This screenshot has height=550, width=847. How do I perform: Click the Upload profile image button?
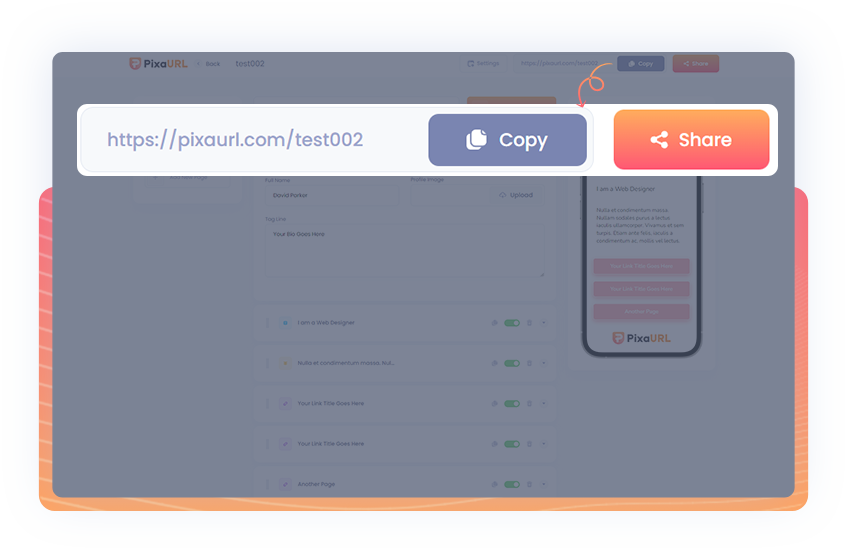pos(516,195)
